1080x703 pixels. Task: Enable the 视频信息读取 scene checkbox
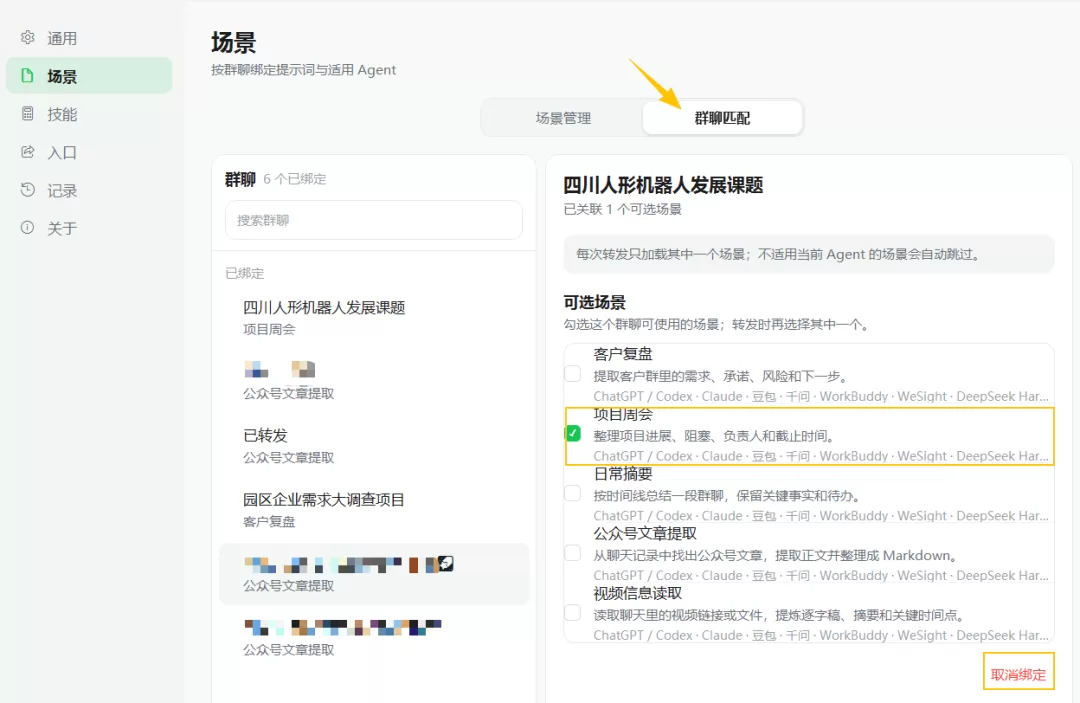572,613
